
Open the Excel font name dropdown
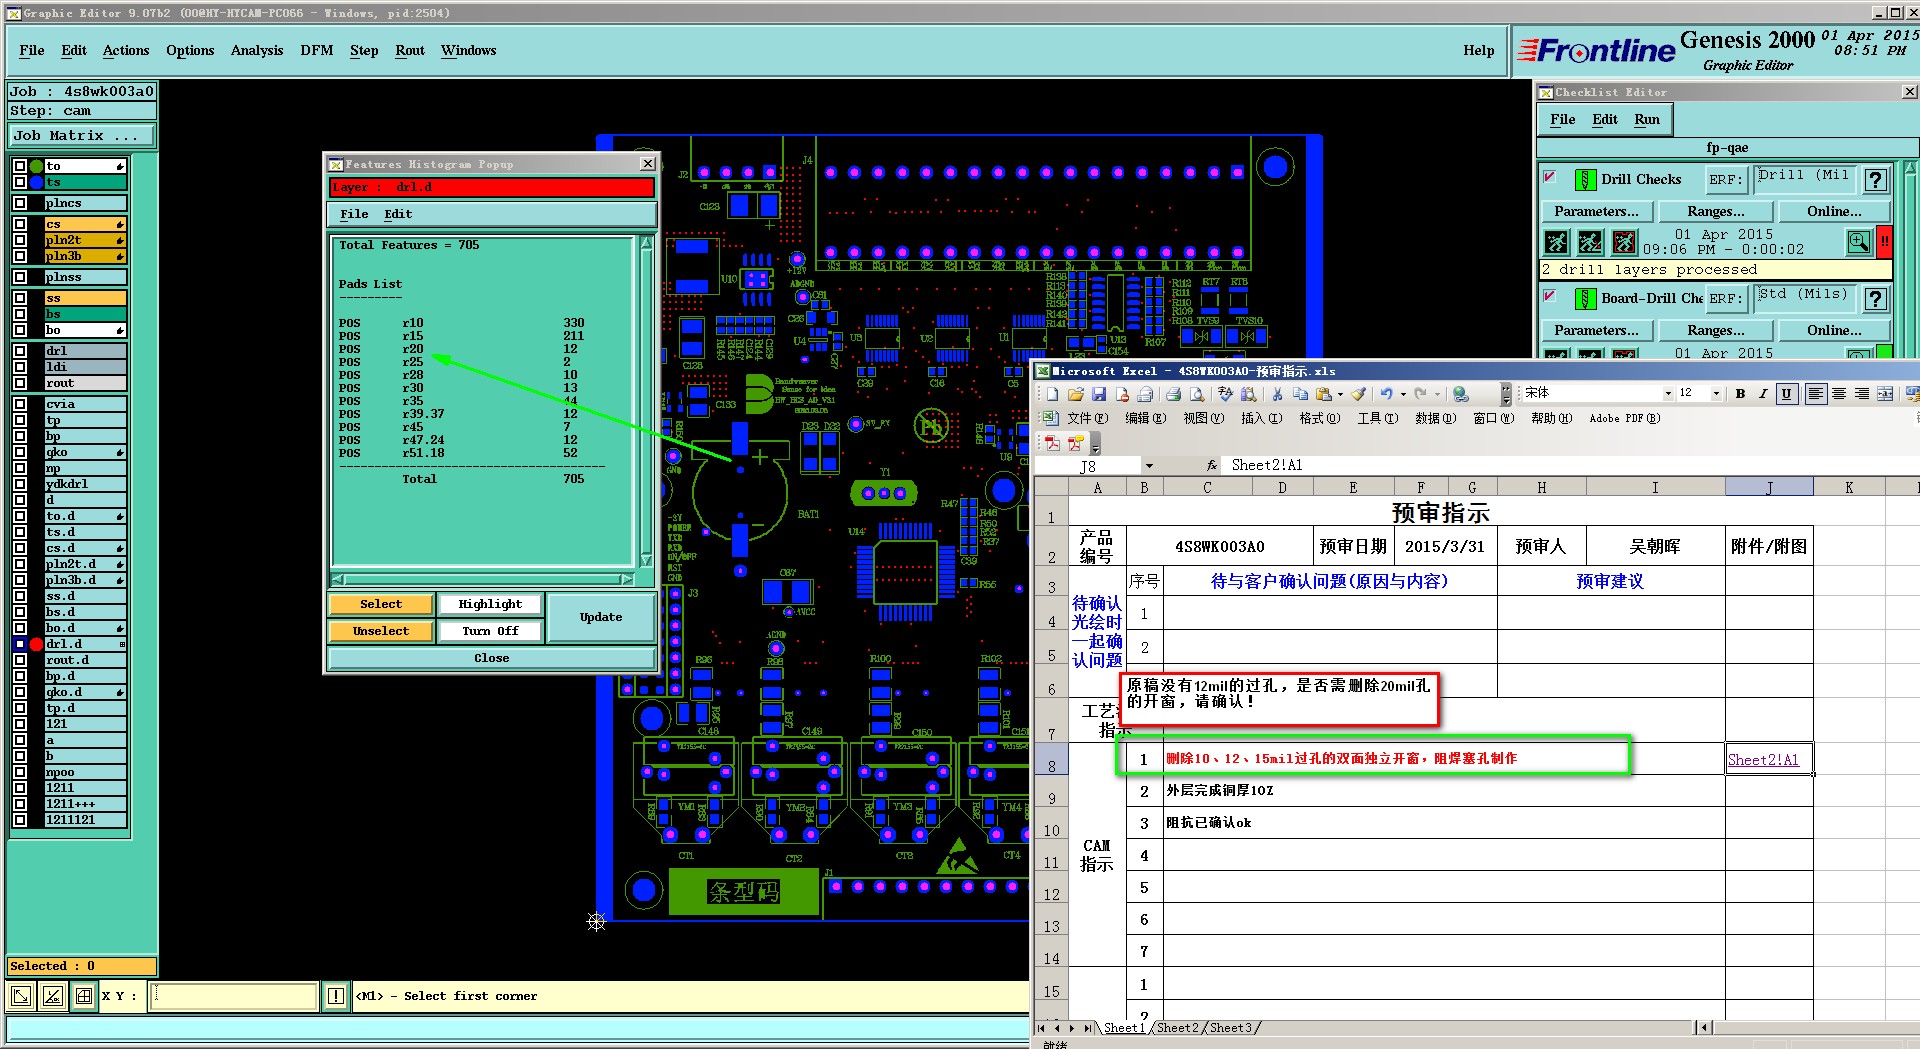pyautogui.click(x=1668, y=394)
